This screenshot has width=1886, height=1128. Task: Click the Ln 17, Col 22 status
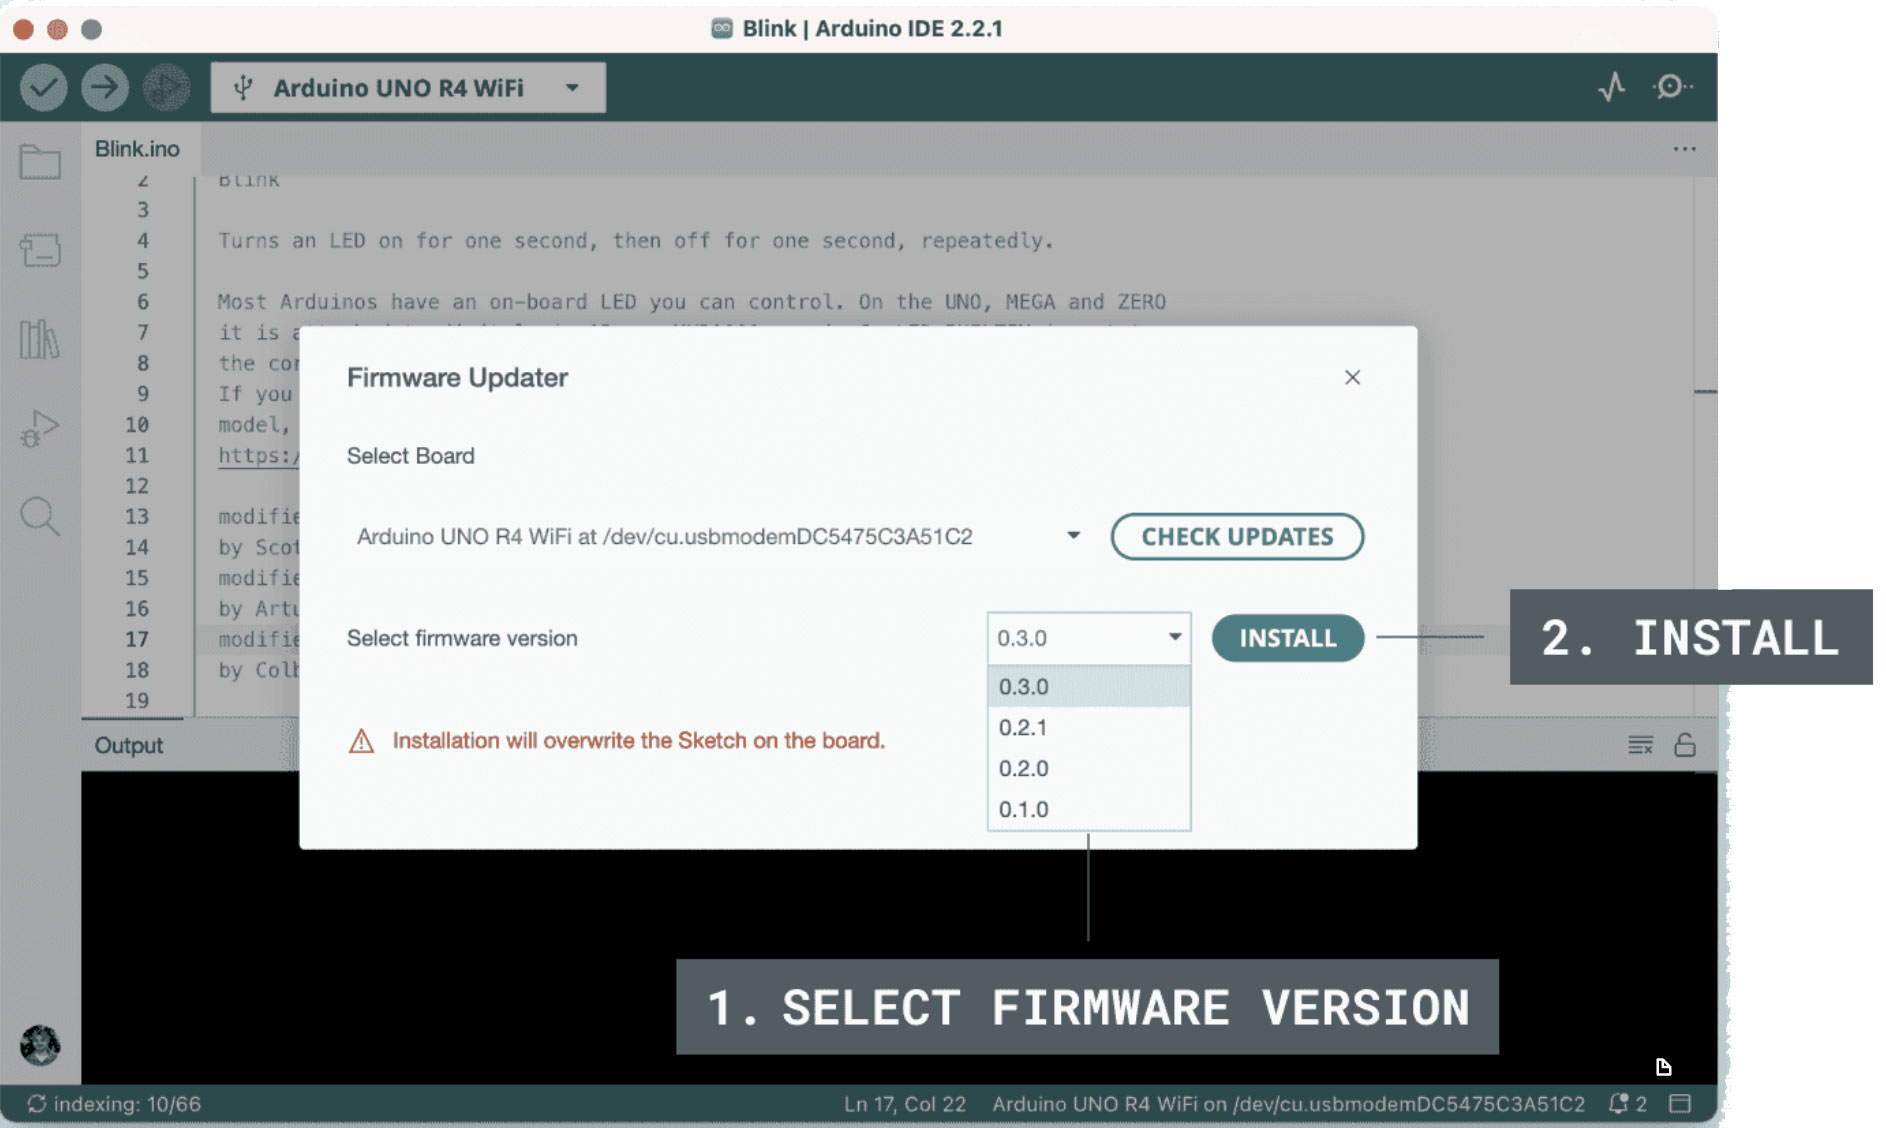[x=905, y=1104]
